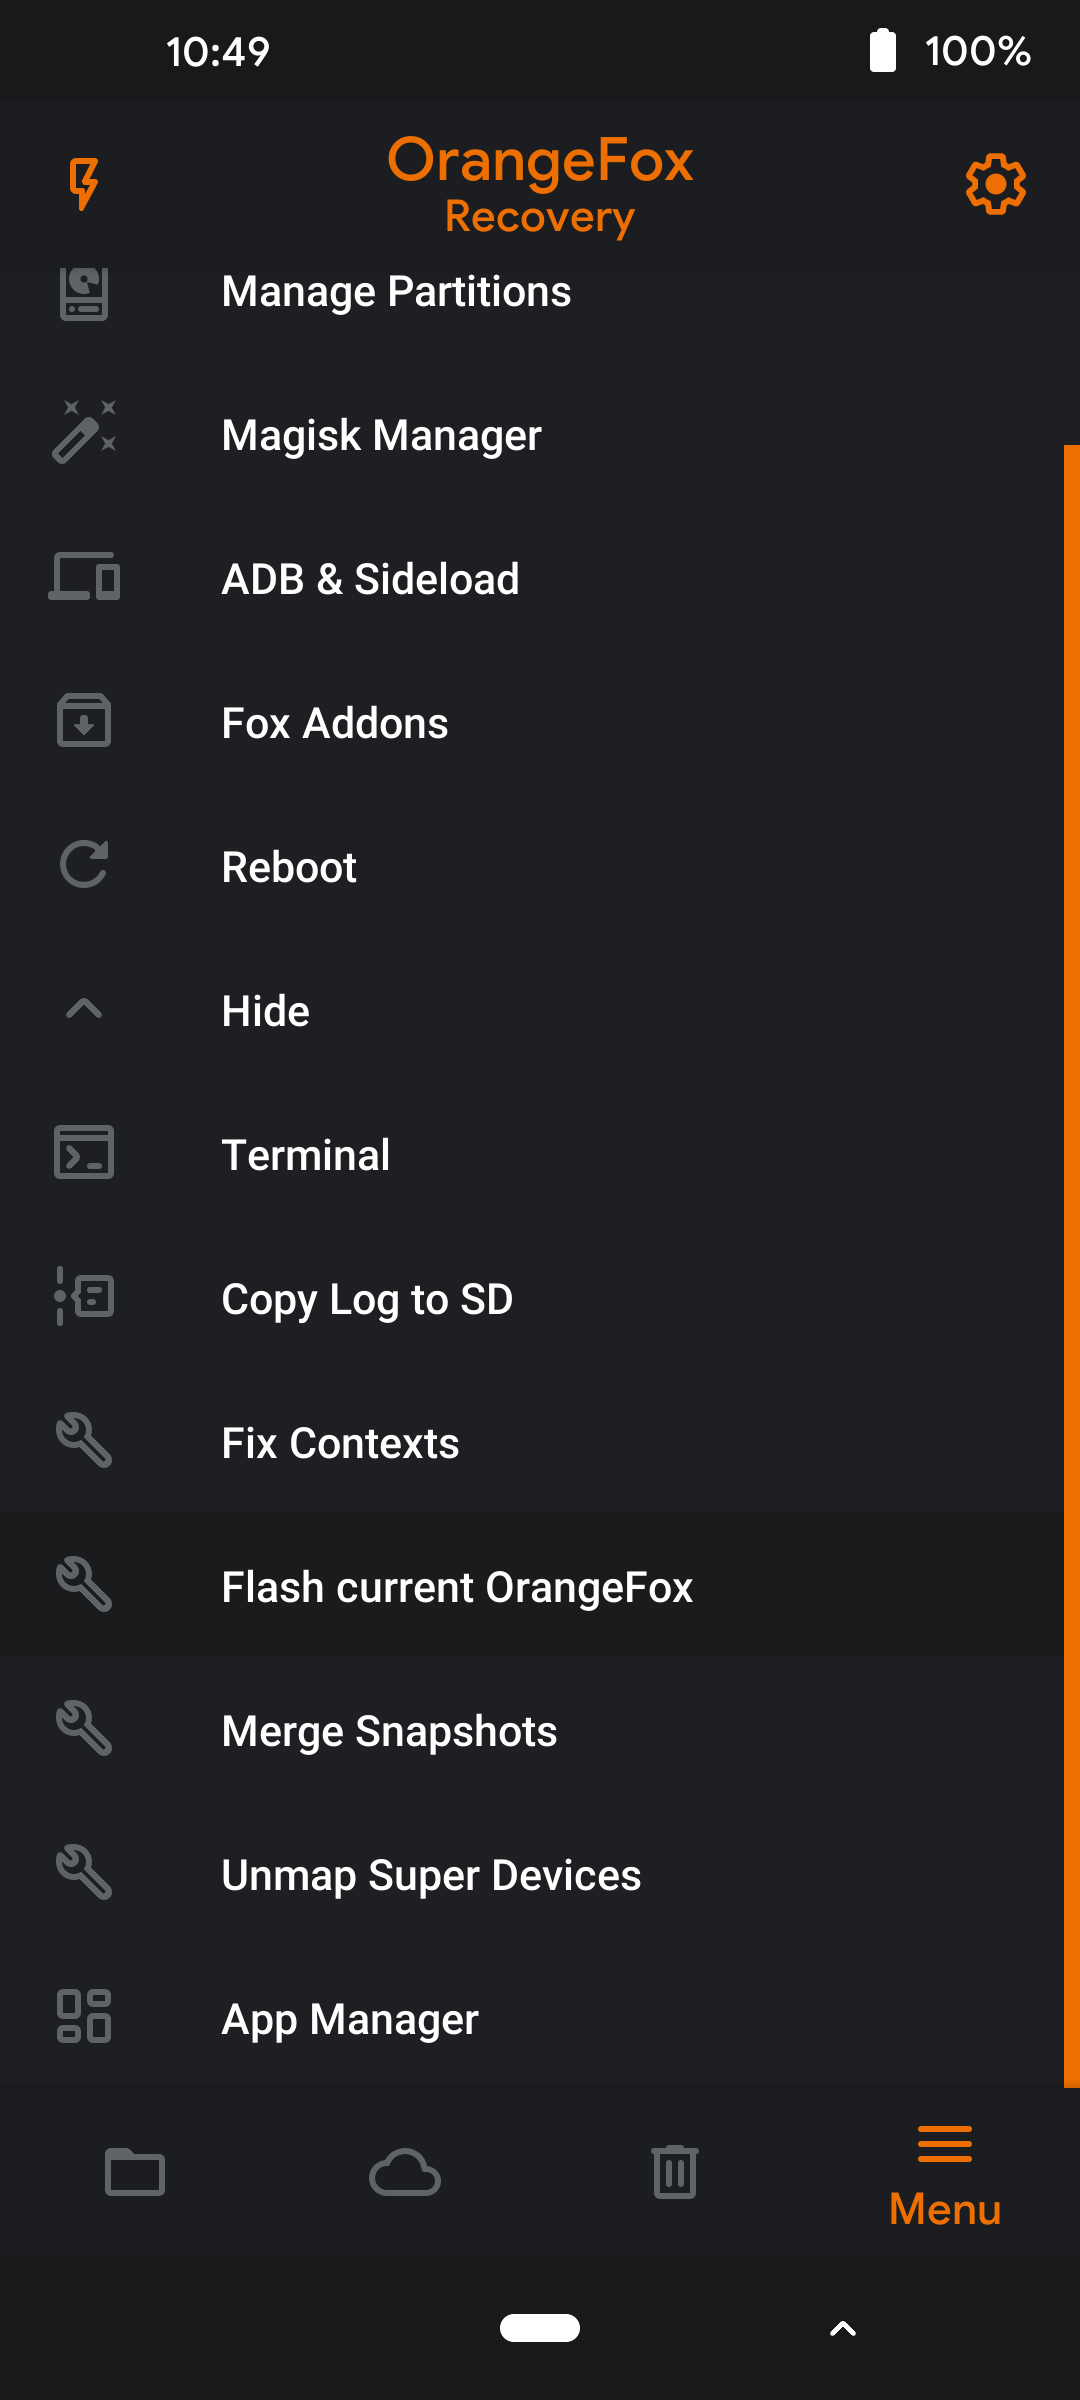The image size is (1080, 2400).
Task: Open the Files tab folder icon
Action: [135, 2172]
